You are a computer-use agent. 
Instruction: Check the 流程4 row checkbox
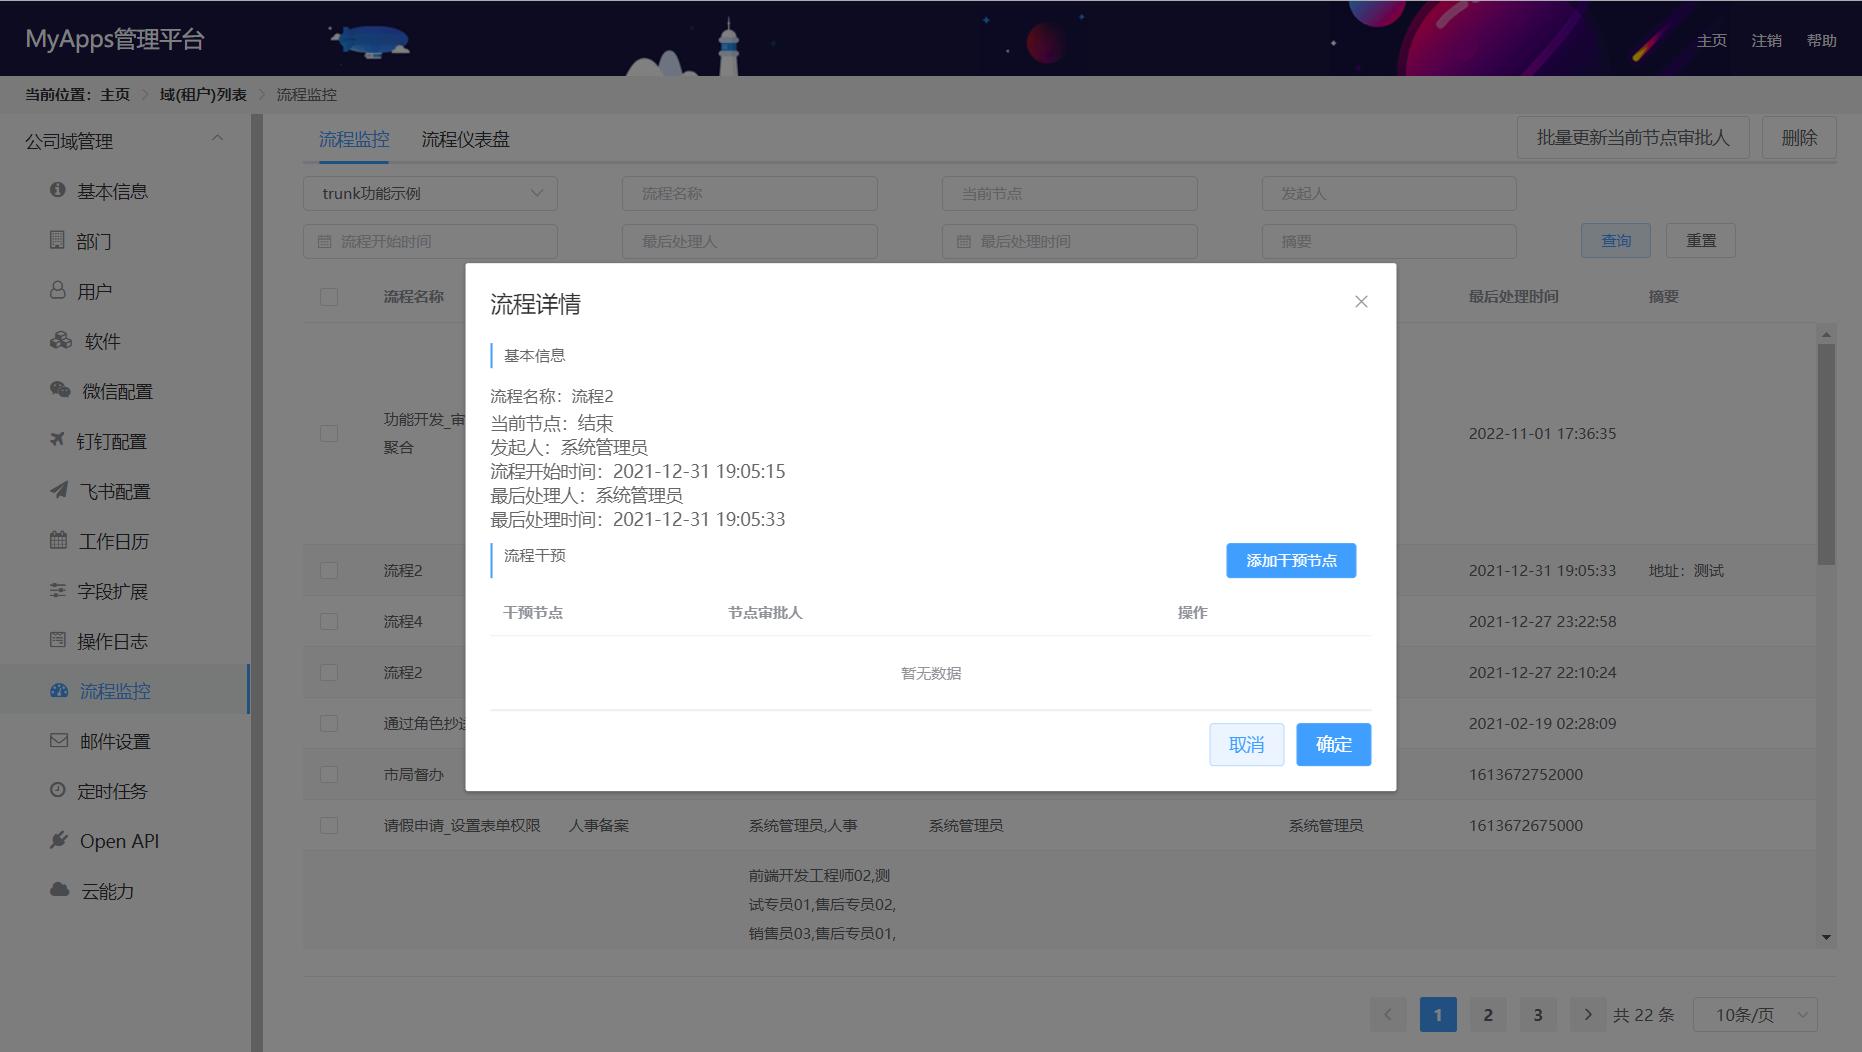click(x=329, y=621)
